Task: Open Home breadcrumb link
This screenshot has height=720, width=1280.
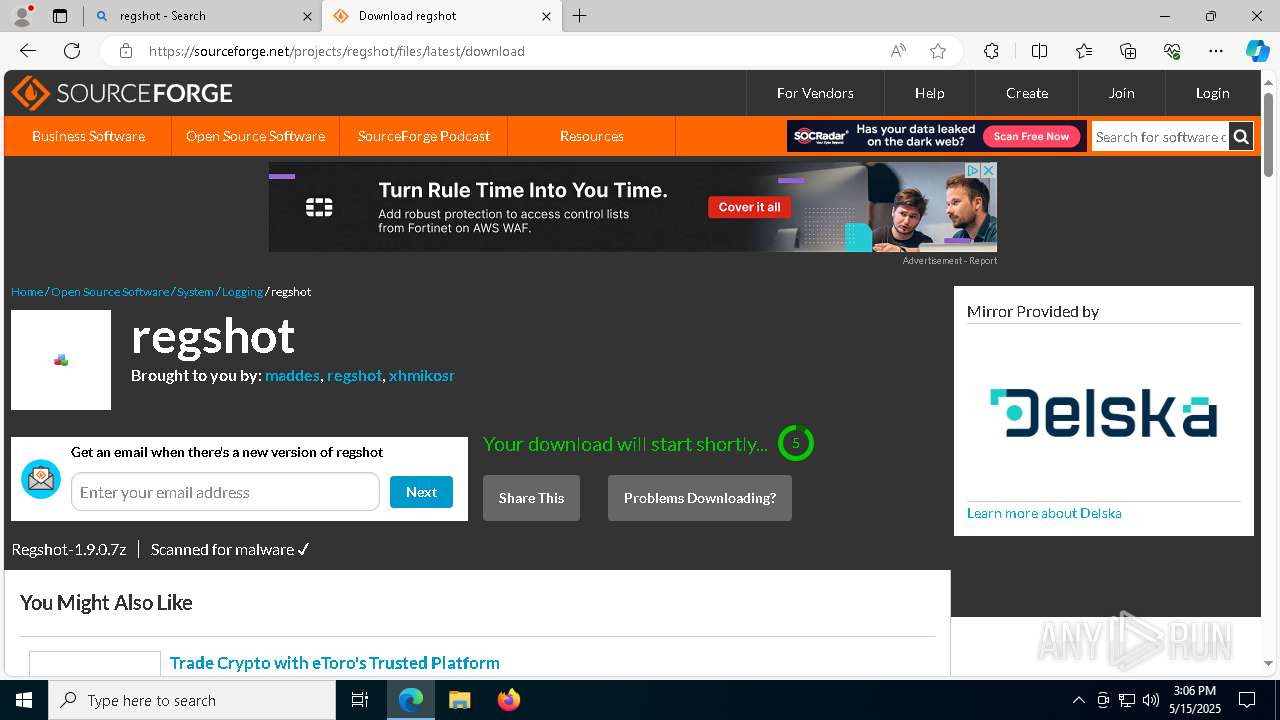Action: click(x=27, y=292)
